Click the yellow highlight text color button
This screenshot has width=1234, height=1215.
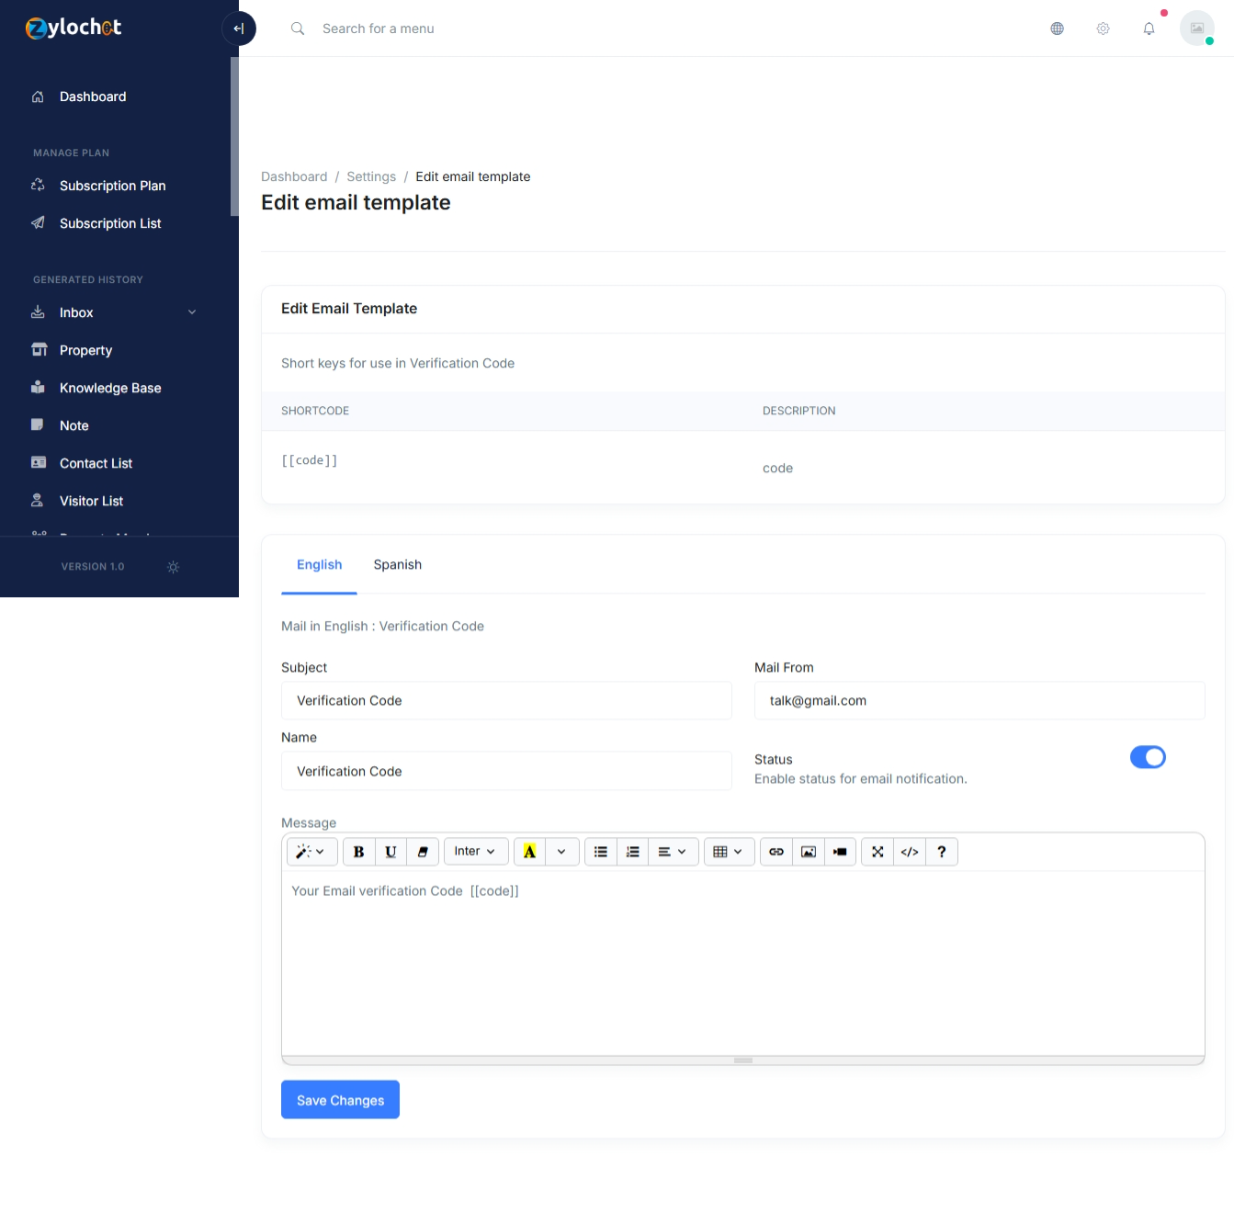529,852
